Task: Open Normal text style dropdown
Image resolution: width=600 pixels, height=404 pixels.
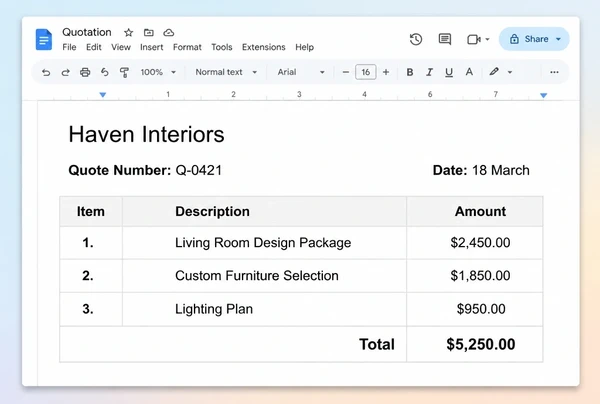Action: [x=226, y=72]
